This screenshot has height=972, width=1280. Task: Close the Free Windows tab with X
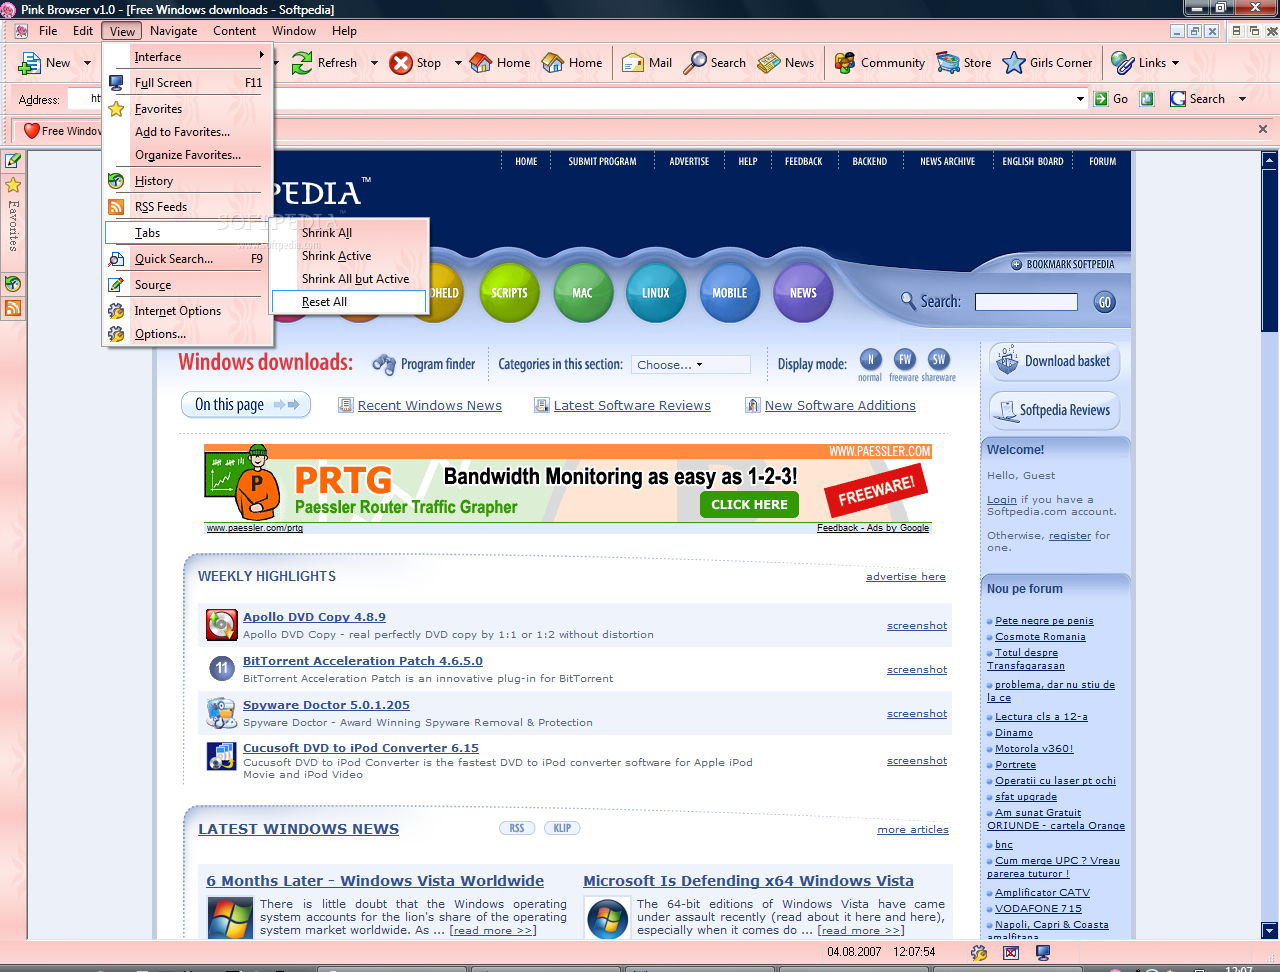[x=1263, y=129]
